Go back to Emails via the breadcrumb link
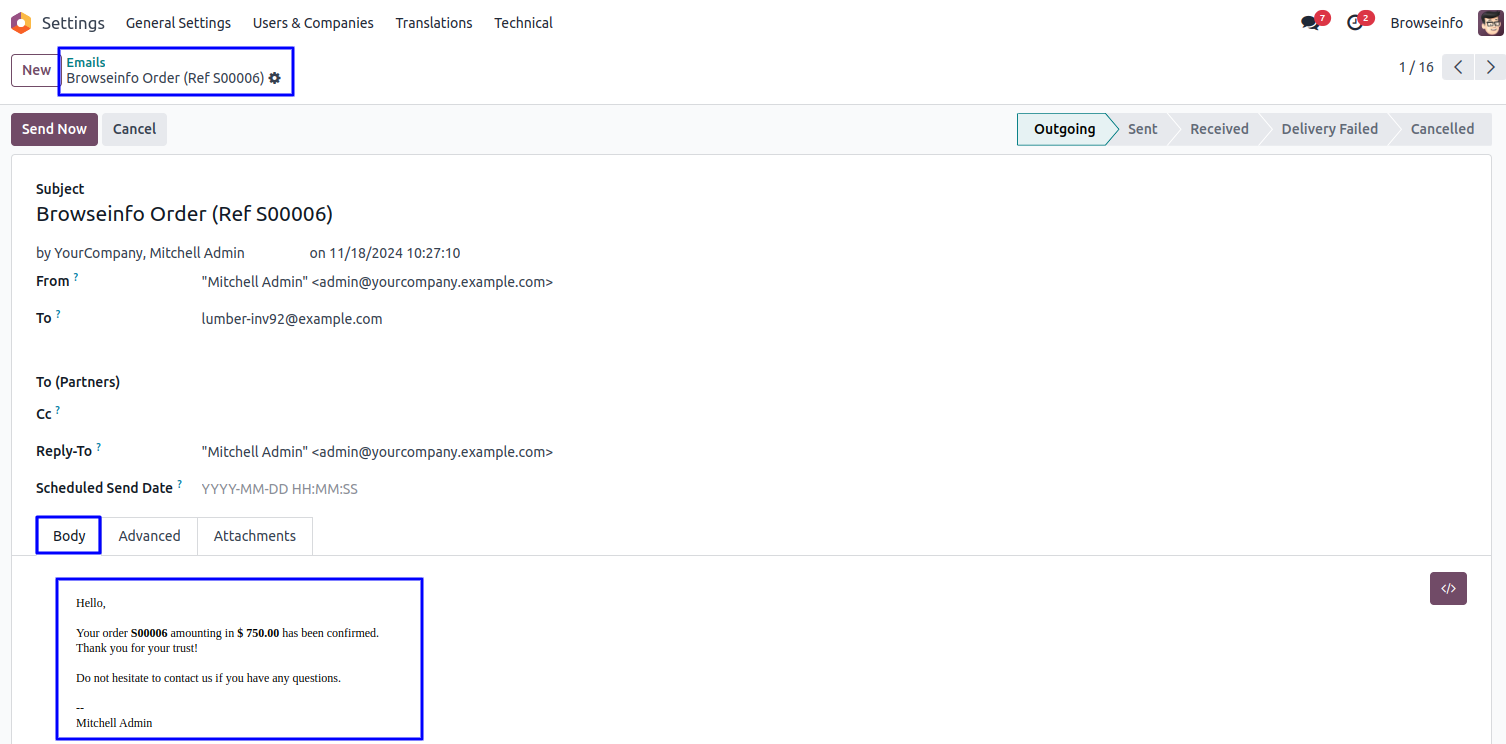Image resolution: width=1506 pixels, height=744 pixels. [x=86, y=62]
